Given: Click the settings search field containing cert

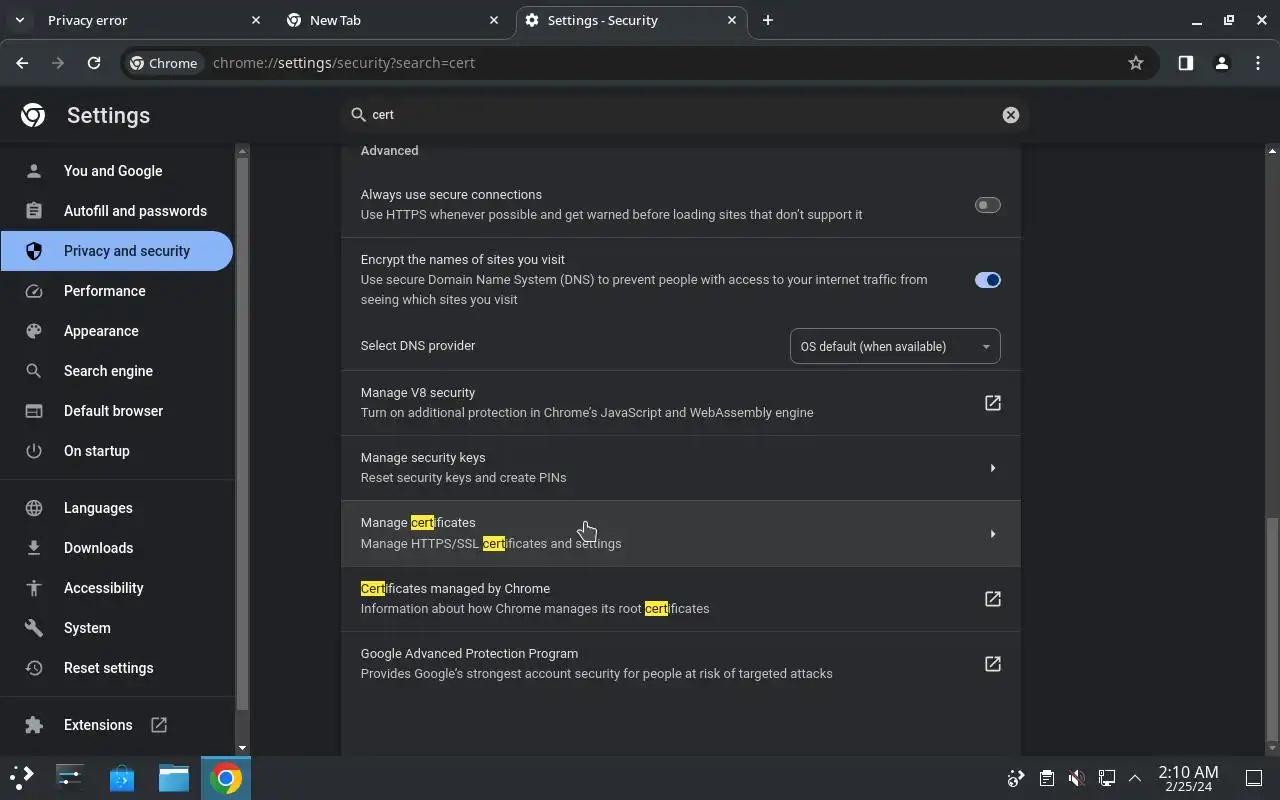Looking at the screenshot, I should (x=685, y=115).
